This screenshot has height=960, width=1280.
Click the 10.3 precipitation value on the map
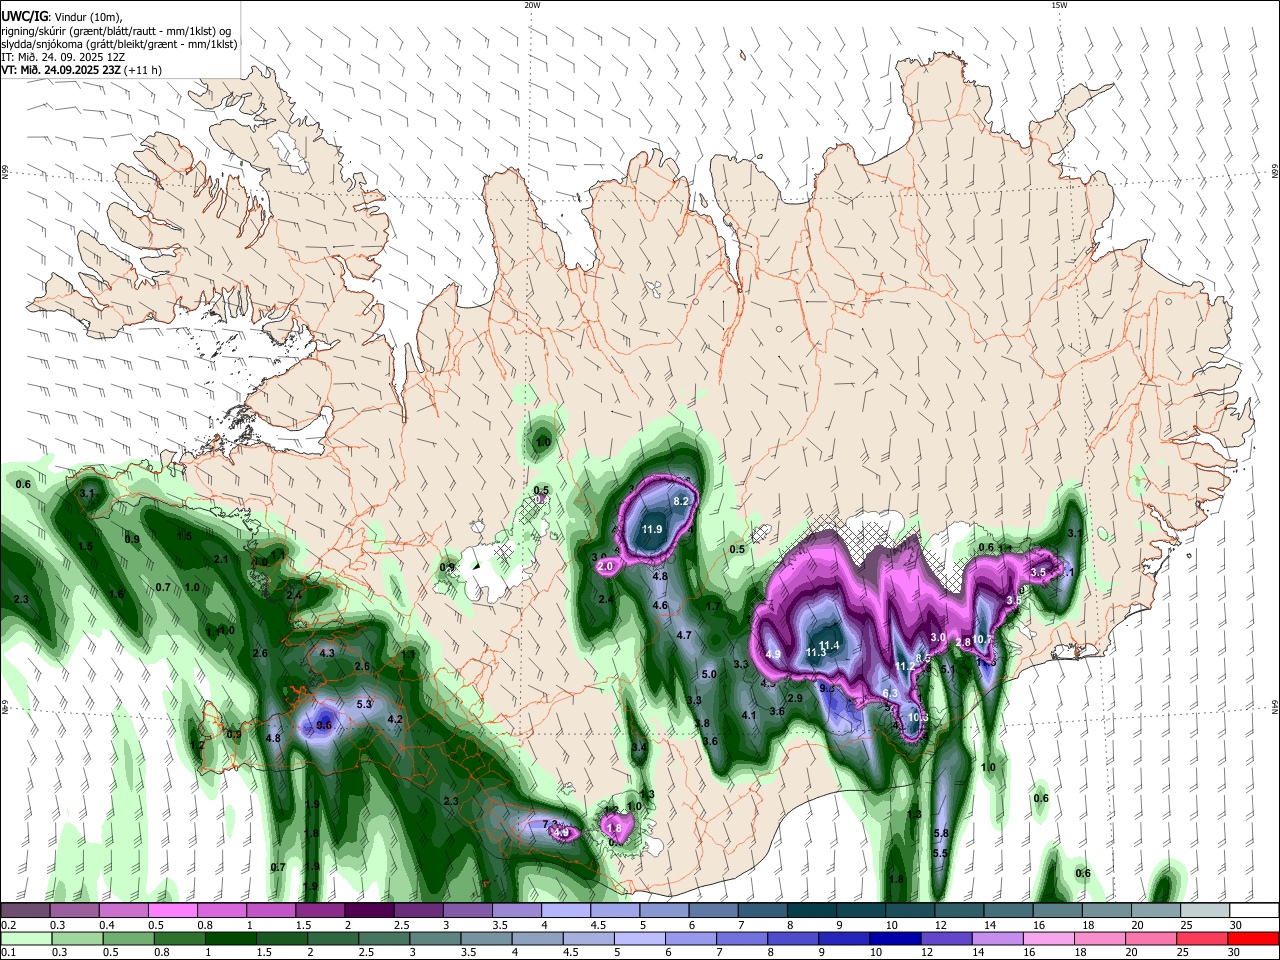click(917, 717)
